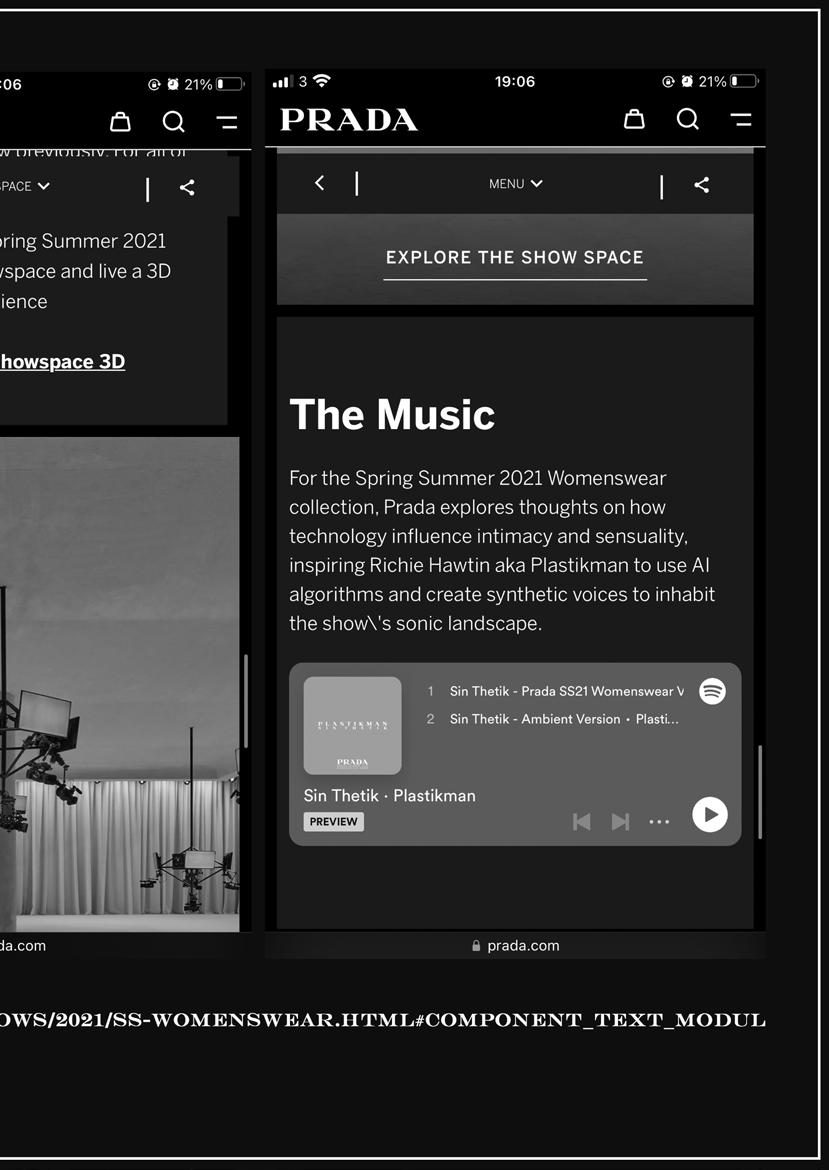Click EXPLORE THE SHOW SPACE link
This screenshot has width=829, height=1170.
515,258
